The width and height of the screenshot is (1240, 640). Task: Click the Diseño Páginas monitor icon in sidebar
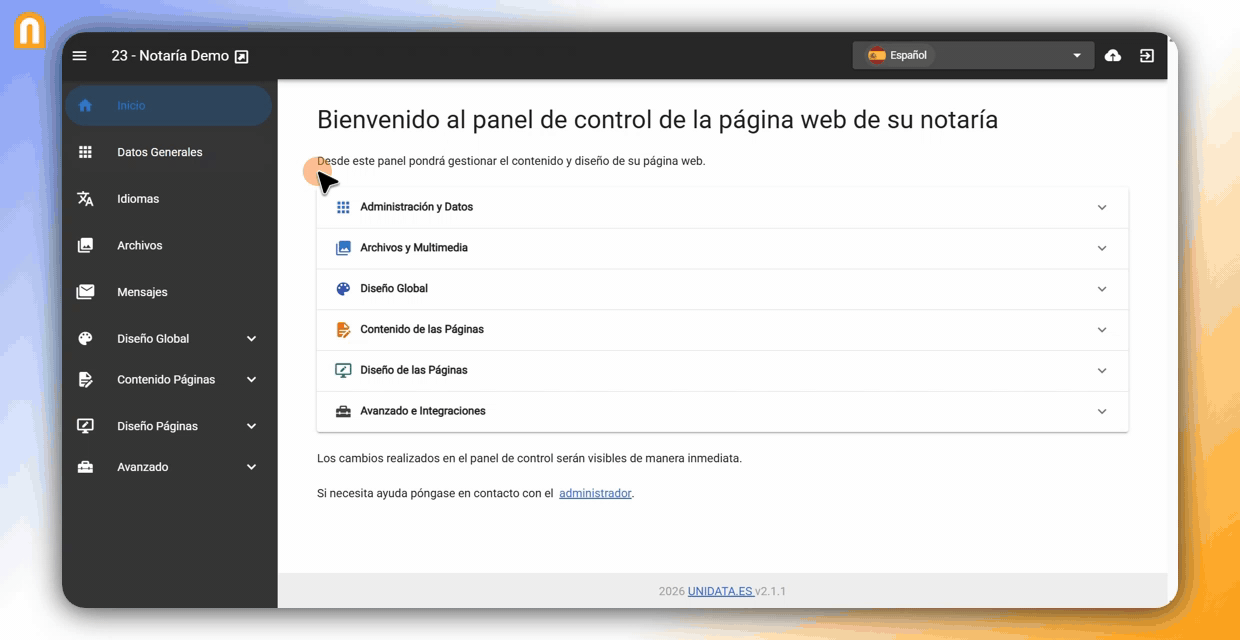pos(85,426)
